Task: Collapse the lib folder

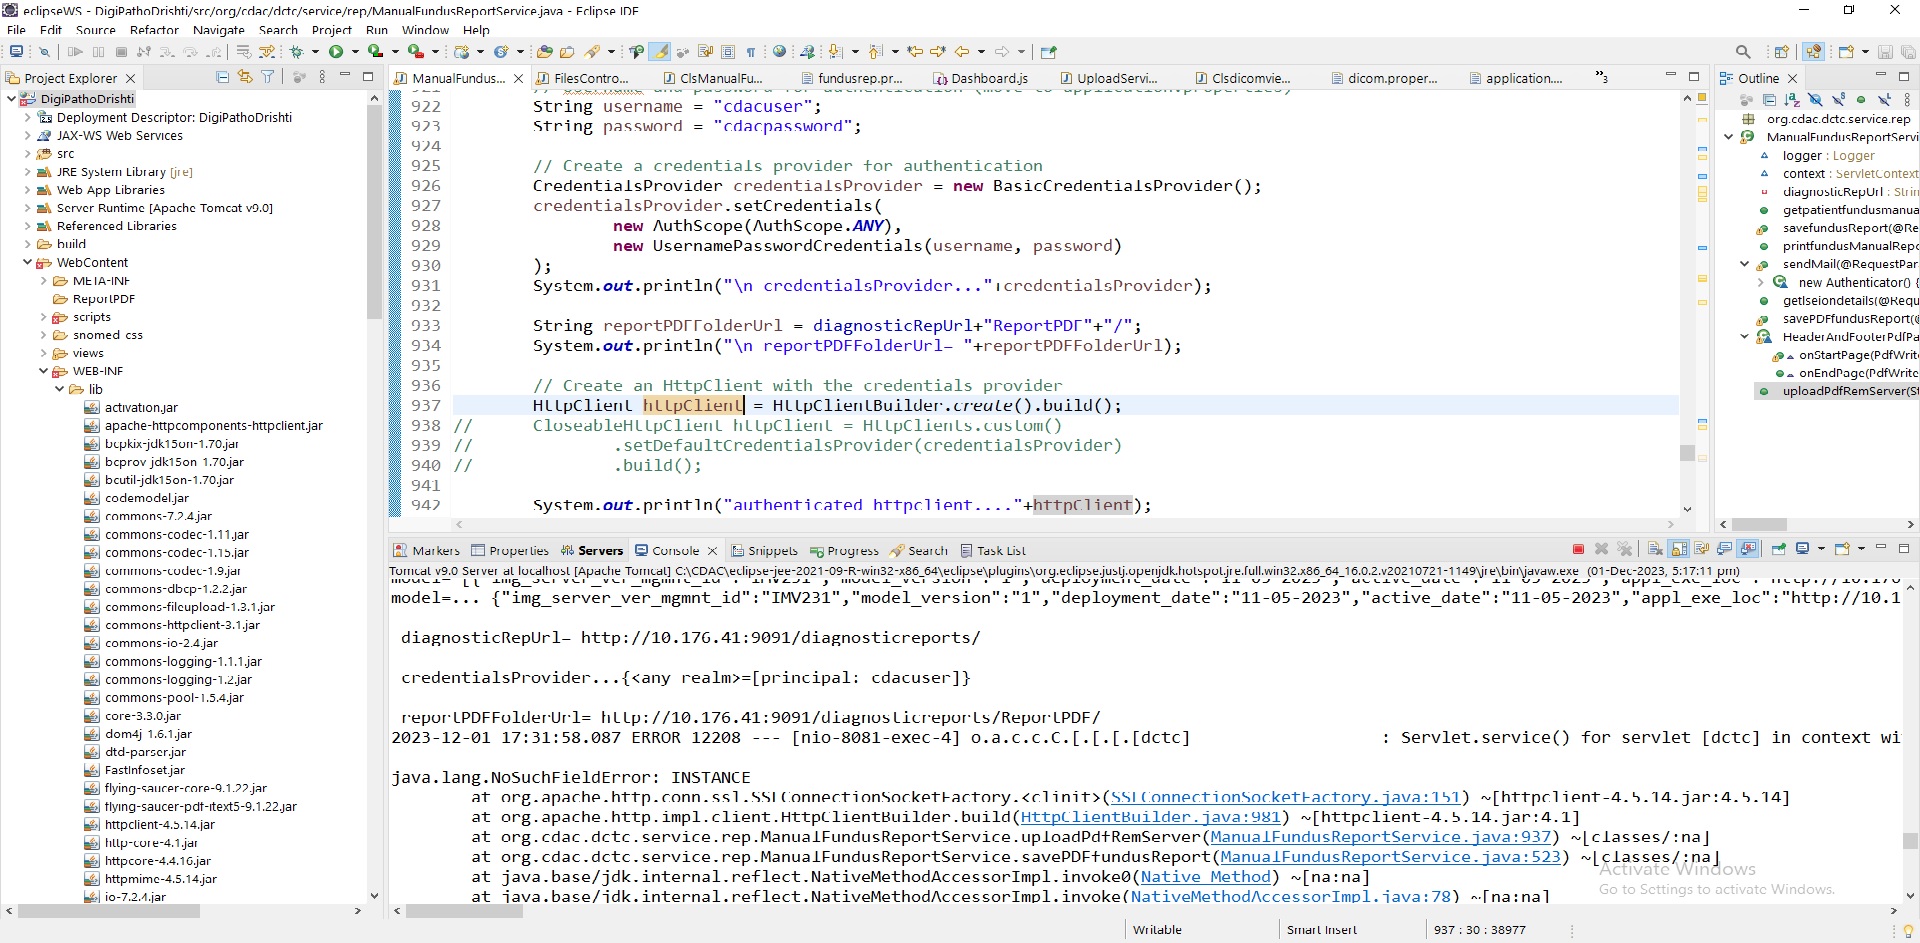Action: 60,389
